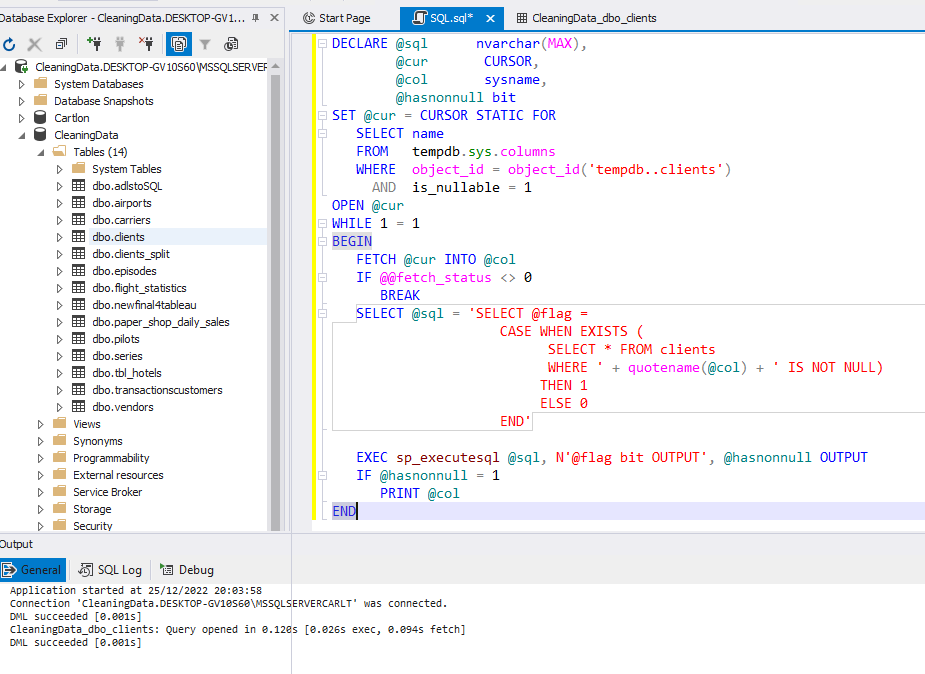Click the documents with clock icon
This screenshot has width=925, height=674.
click(231, 44)
